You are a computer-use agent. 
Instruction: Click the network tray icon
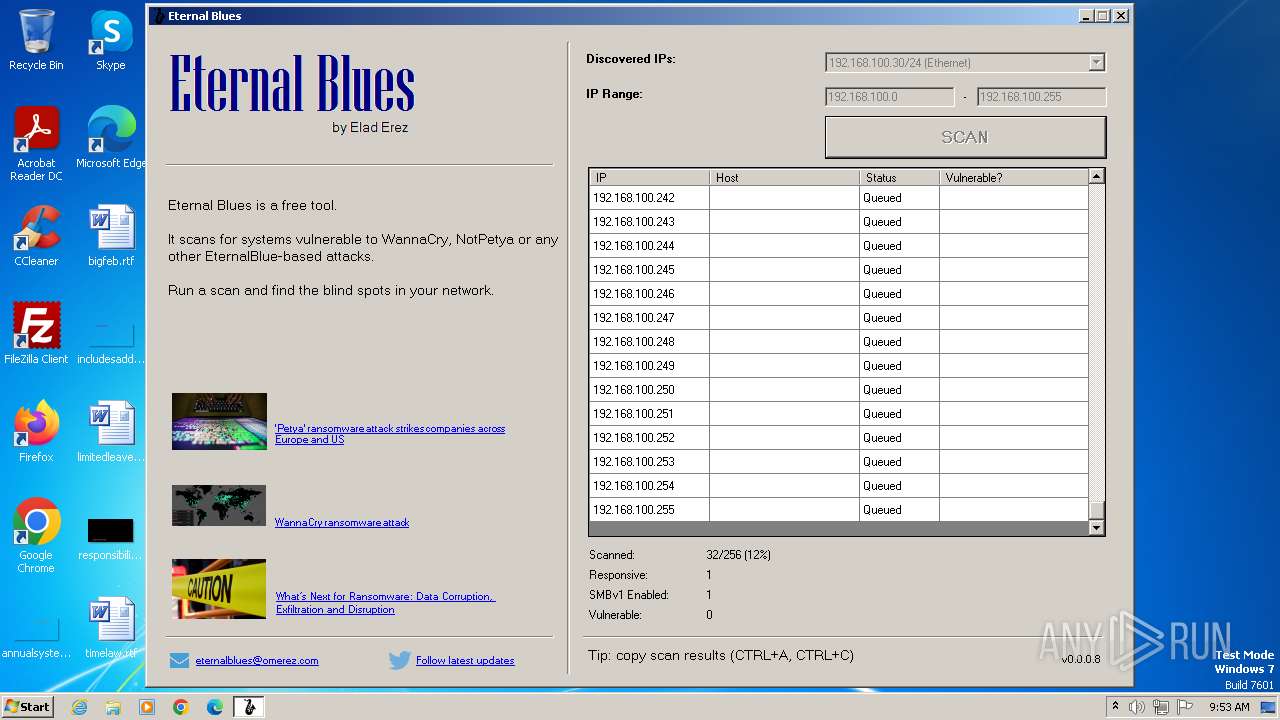coord(1160,707)
